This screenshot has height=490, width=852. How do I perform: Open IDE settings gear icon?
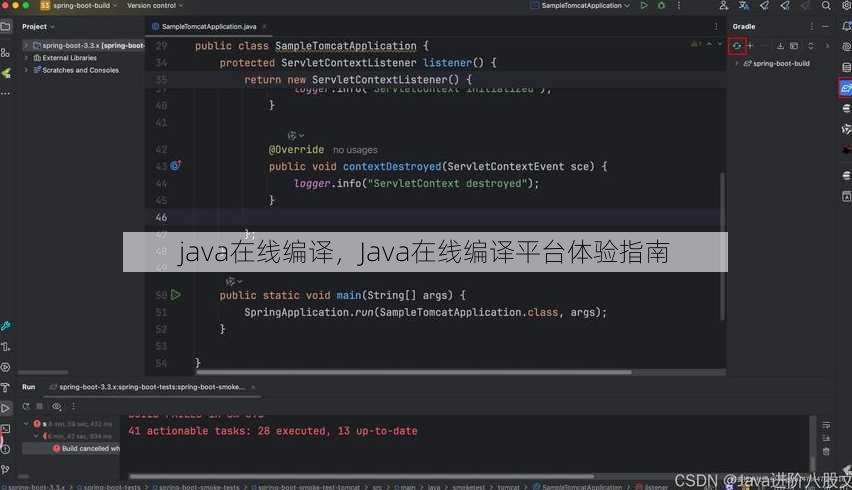[846, 5]
